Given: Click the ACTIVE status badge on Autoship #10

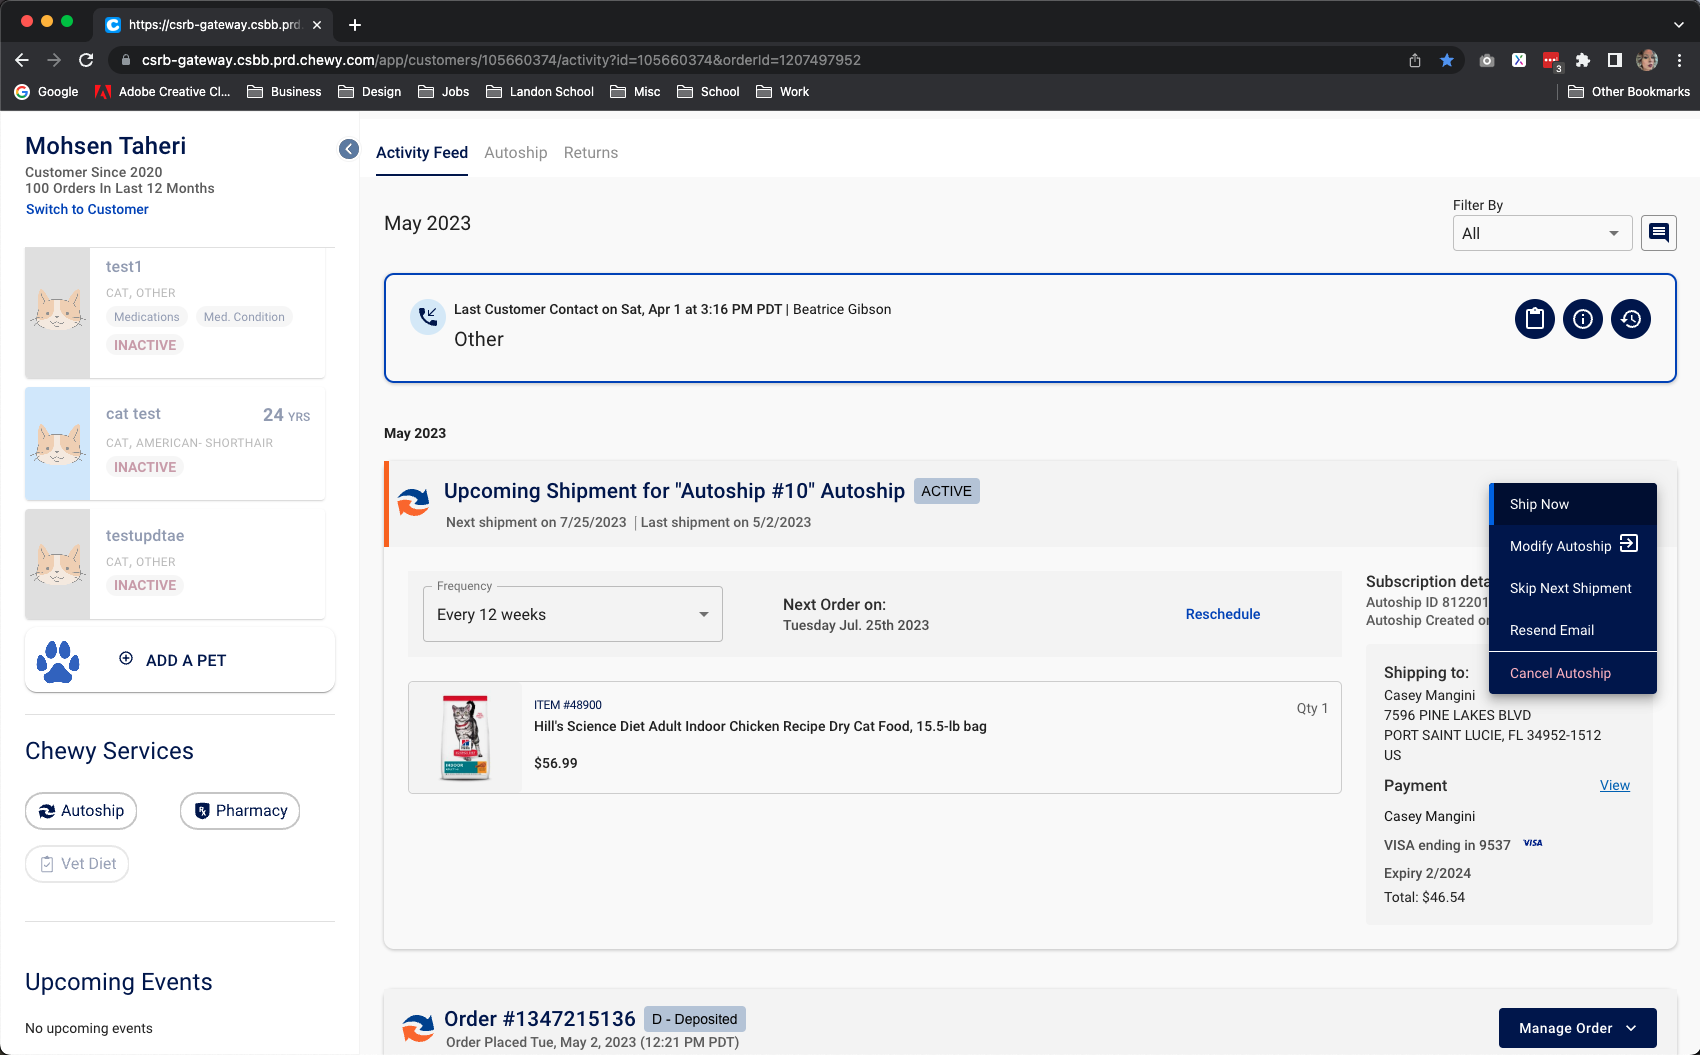Looking at the screenshot, I should click(946, 491).
